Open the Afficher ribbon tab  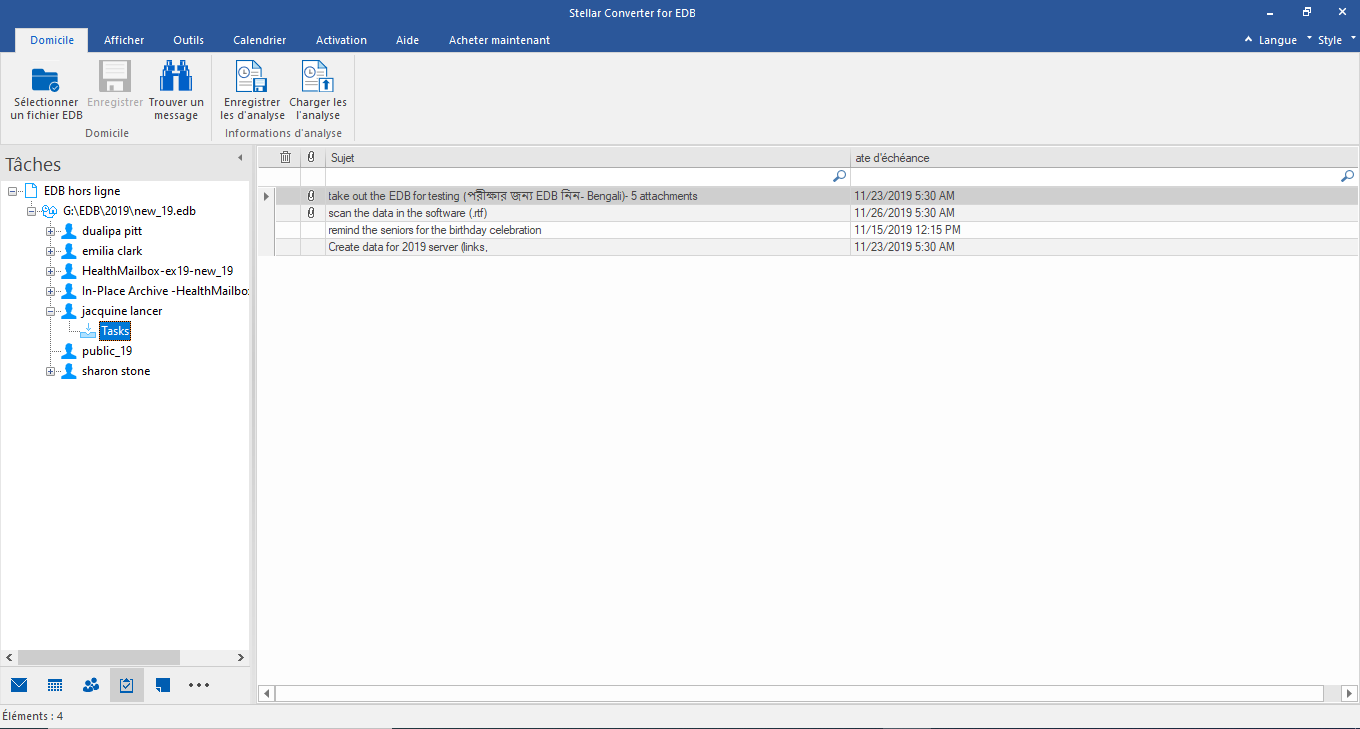click(x=124, y=40)
